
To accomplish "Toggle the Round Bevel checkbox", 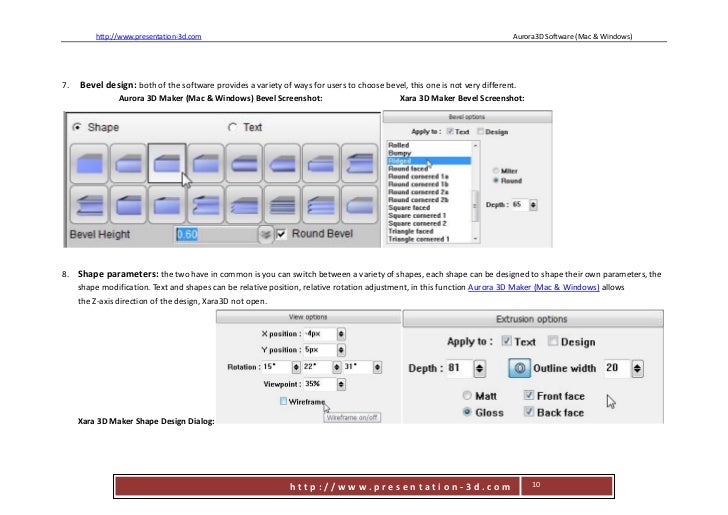I will [281, 234].
